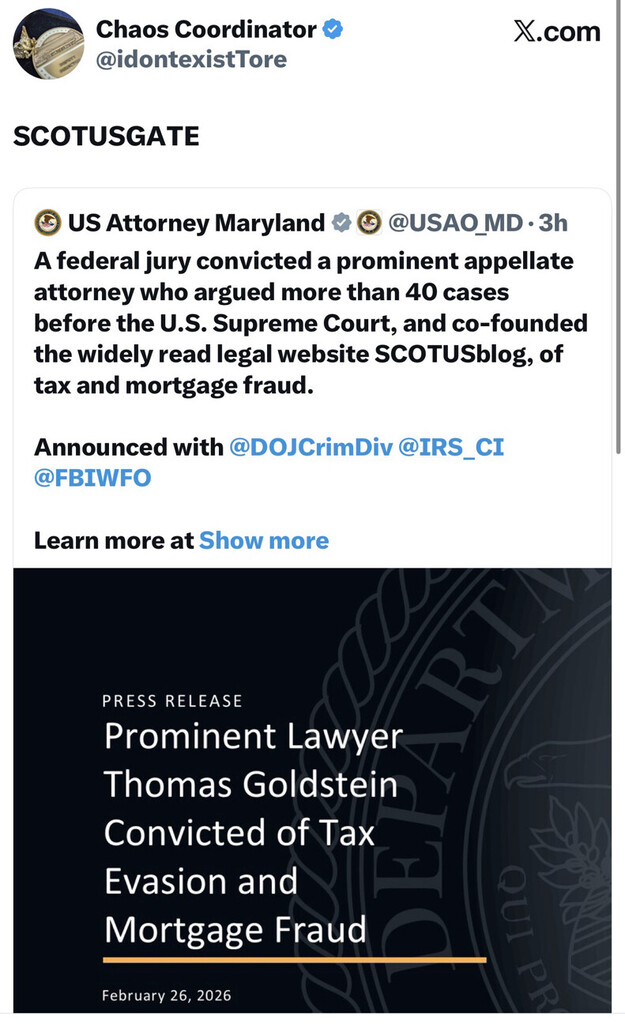The width and height of the screenshot is (625, 1025).
Task: Open the DOJ seal avatar before US Attorney Maryland
Action: (47, 222)
